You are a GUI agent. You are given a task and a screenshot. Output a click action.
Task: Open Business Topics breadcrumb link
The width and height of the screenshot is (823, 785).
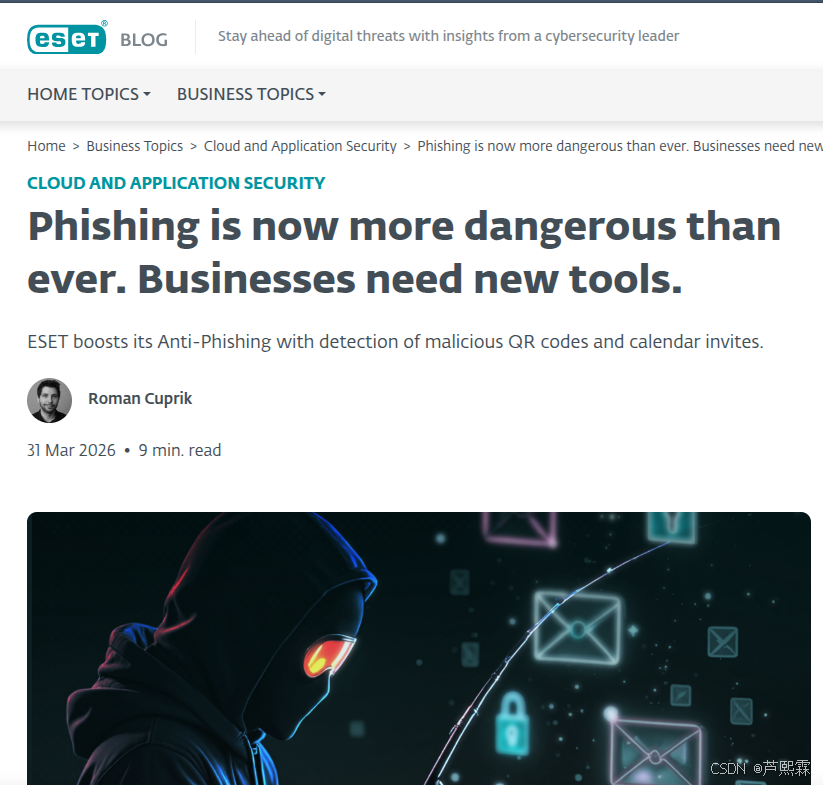point(134,146)
